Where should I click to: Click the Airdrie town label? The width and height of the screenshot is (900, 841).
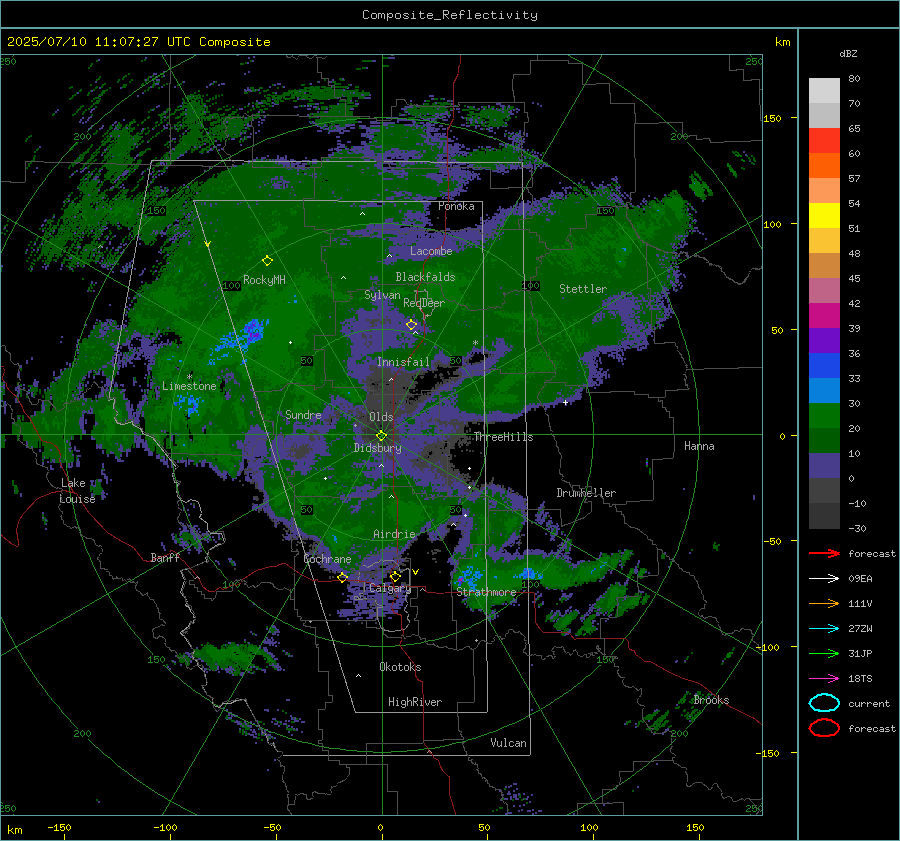pos(394,534)
